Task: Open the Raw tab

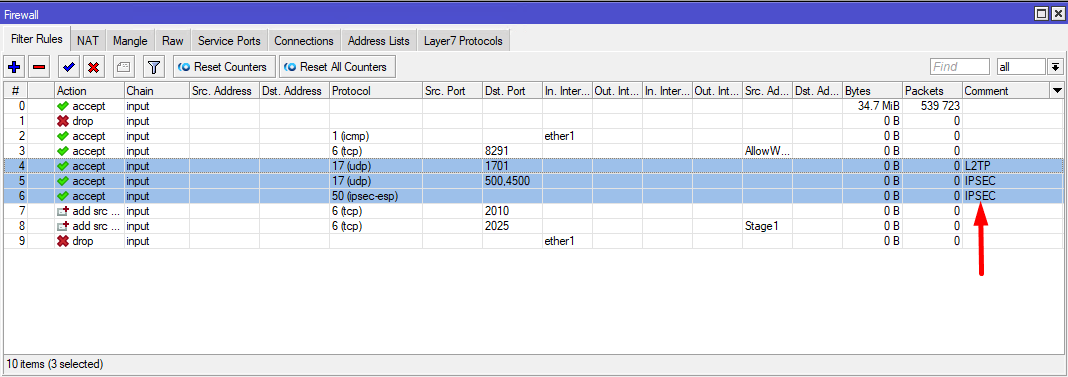Action: click(x=173, y=41)
